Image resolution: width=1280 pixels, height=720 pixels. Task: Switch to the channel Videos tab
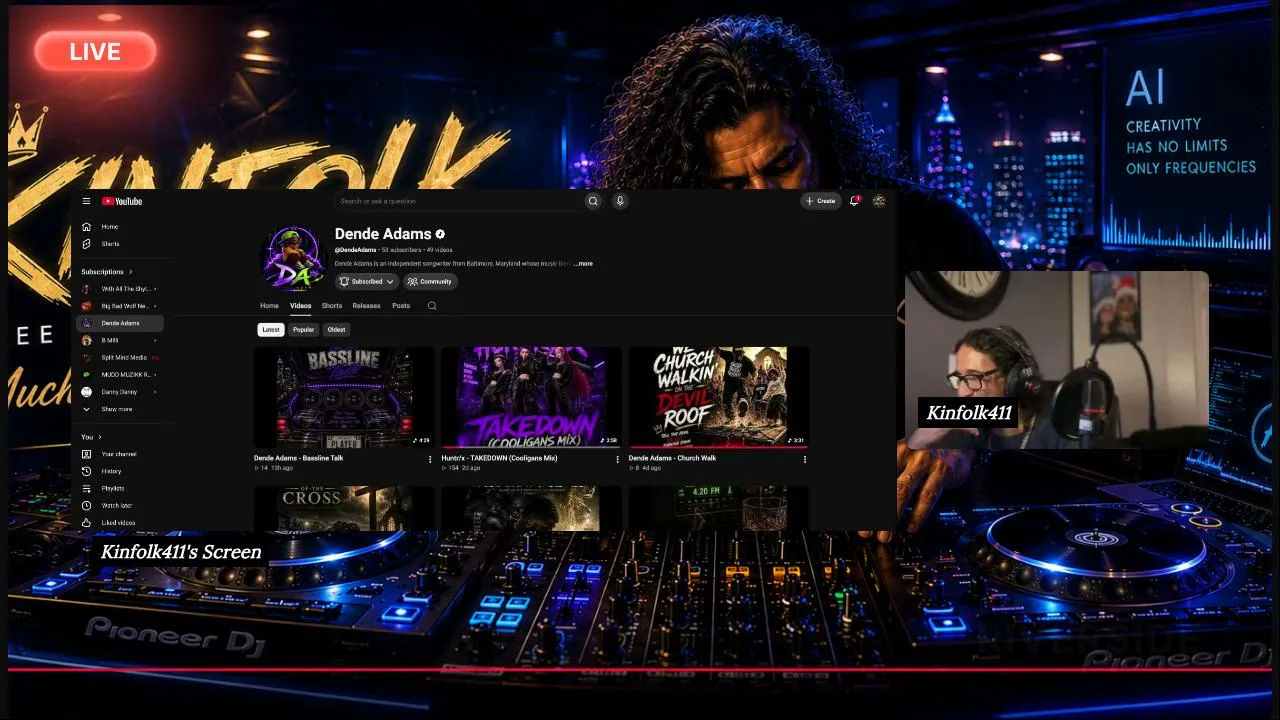[x=301, y=306]
